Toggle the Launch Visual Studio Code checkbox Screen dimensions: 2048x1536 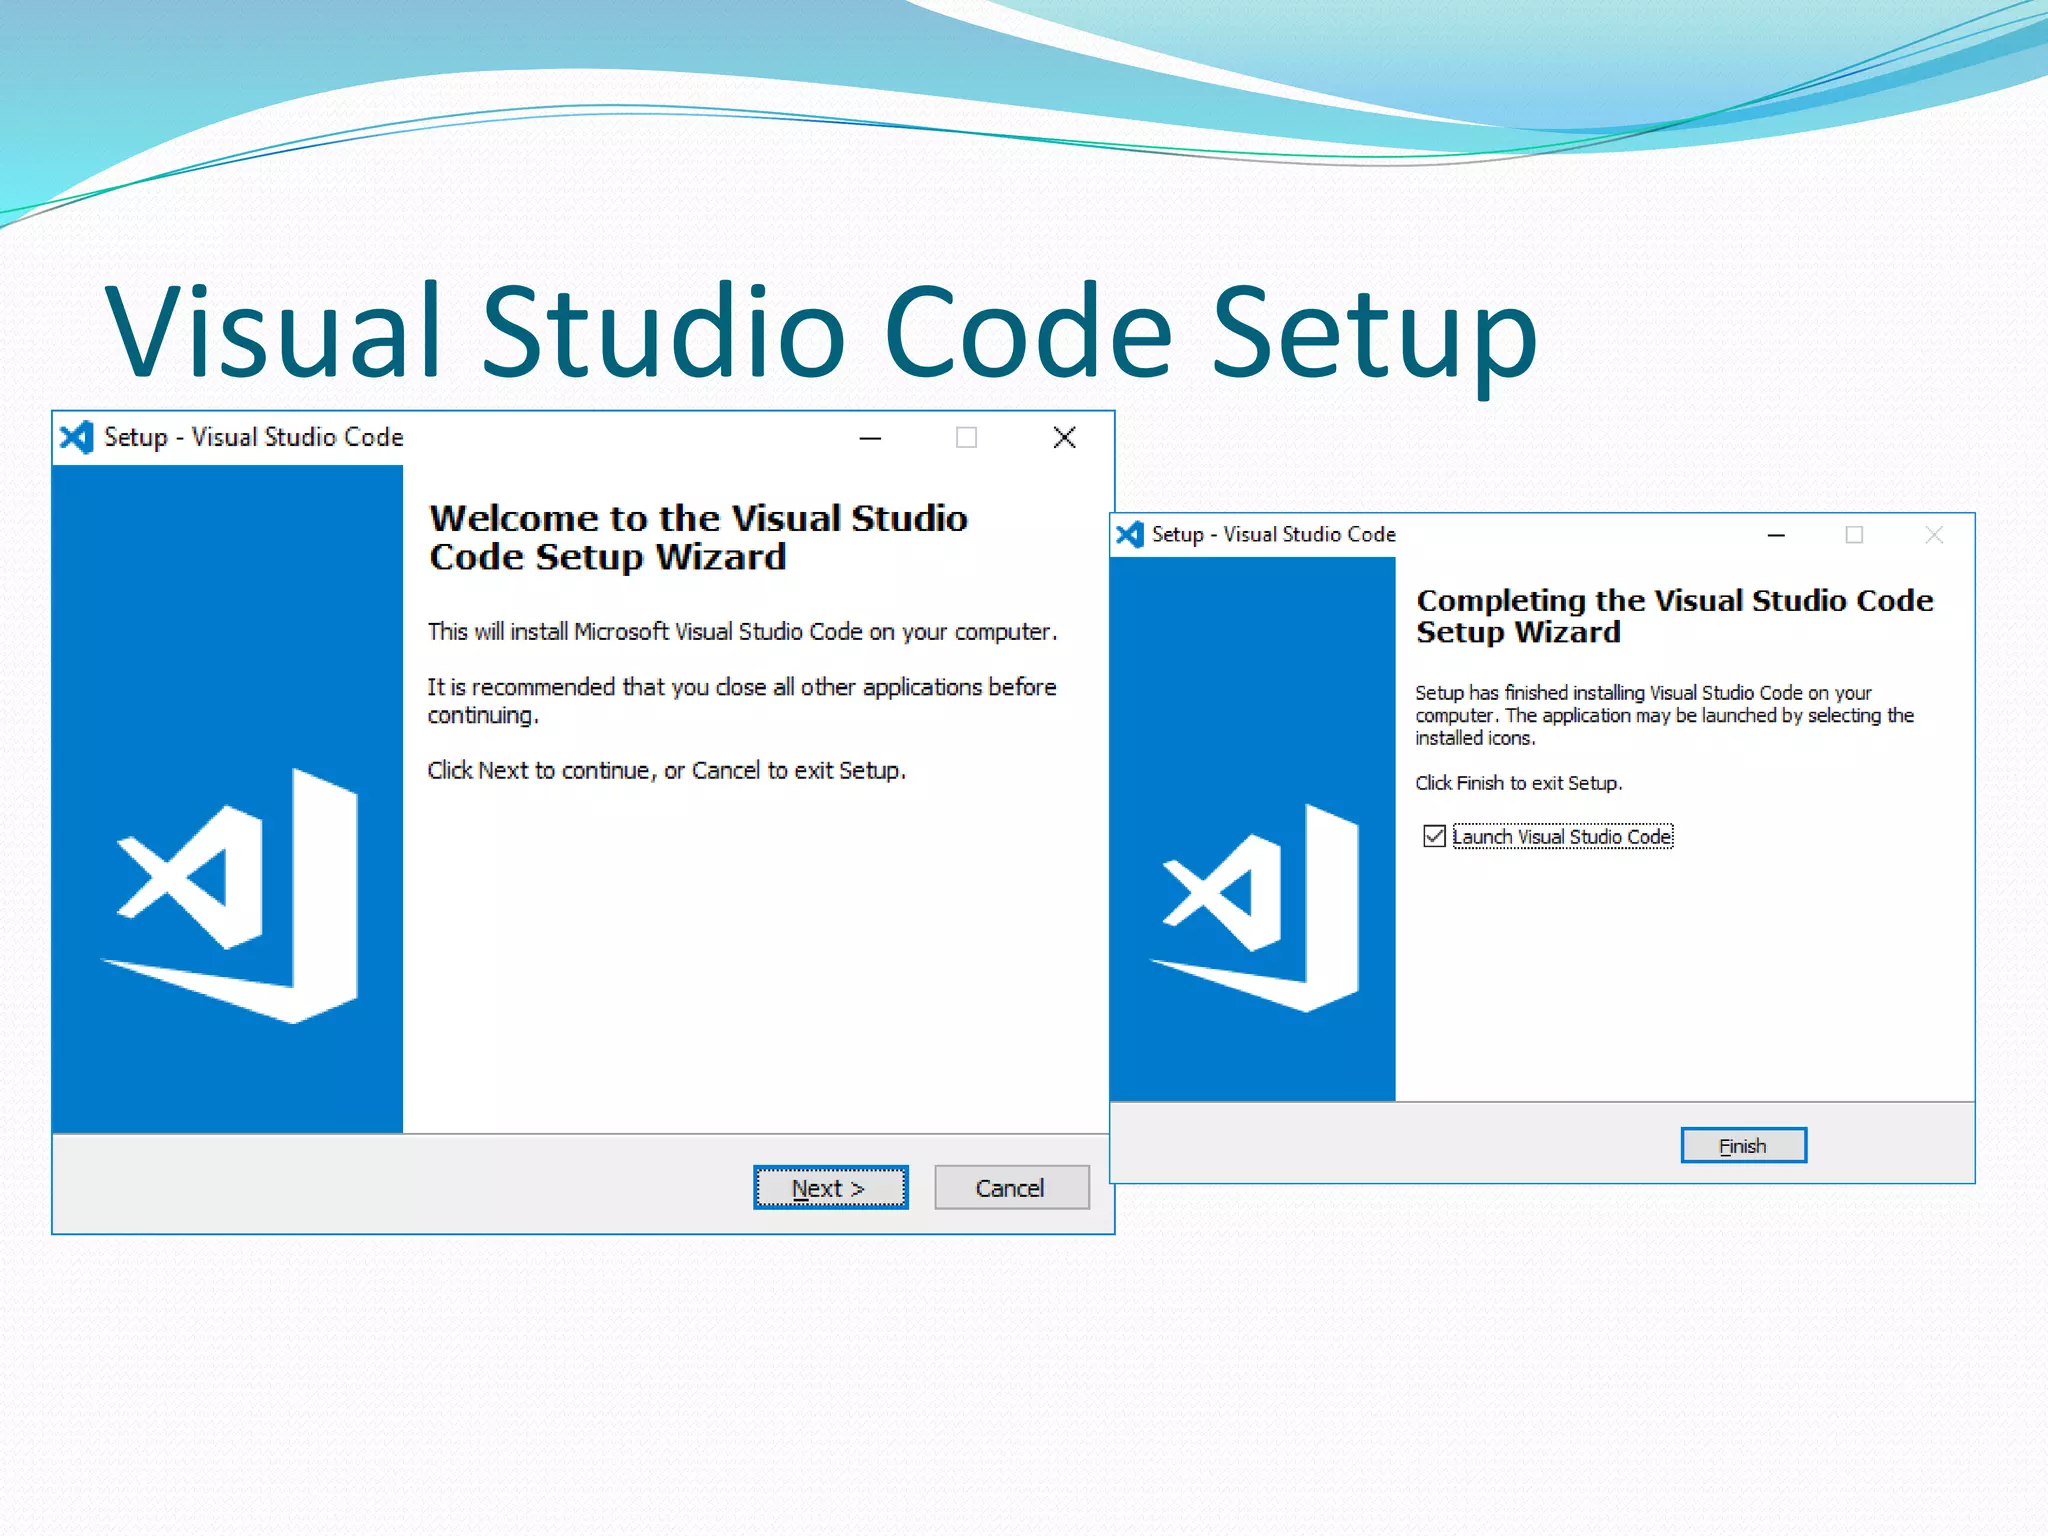point(1434,836)
